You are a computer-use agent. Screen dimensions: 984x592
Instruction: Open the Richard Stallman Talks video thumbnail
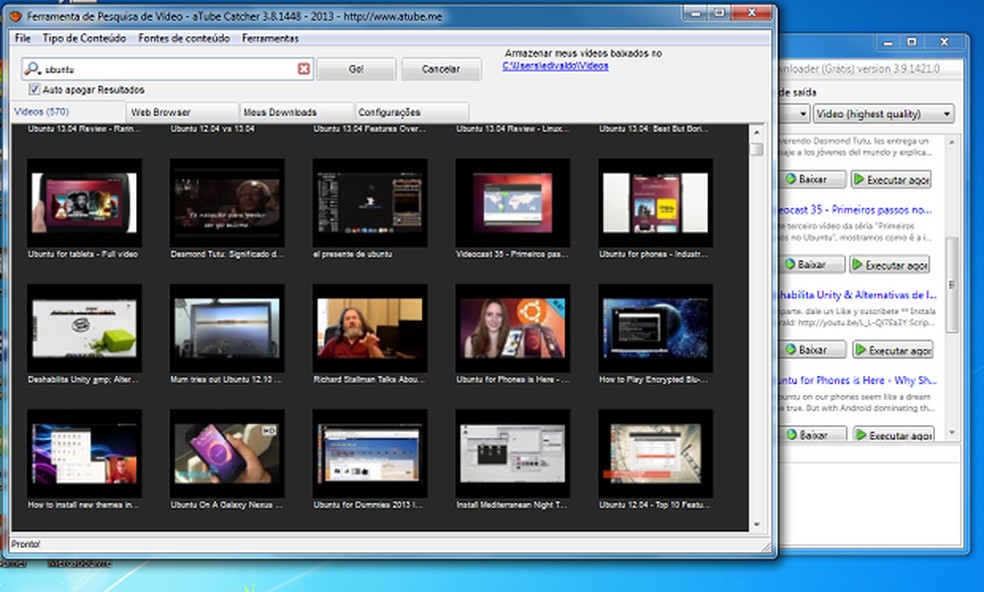[x=368, y=326]
